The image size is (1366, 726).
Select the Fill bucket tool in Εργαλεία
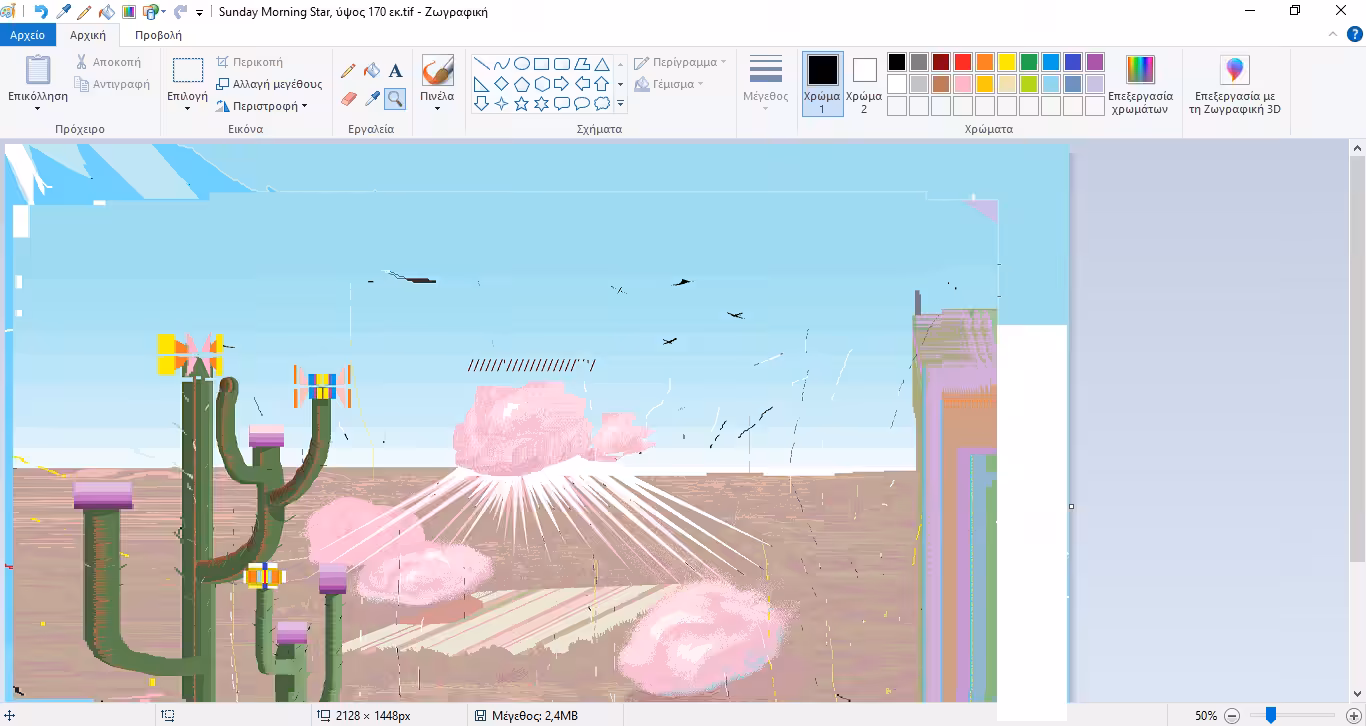[x=372, y=71]
